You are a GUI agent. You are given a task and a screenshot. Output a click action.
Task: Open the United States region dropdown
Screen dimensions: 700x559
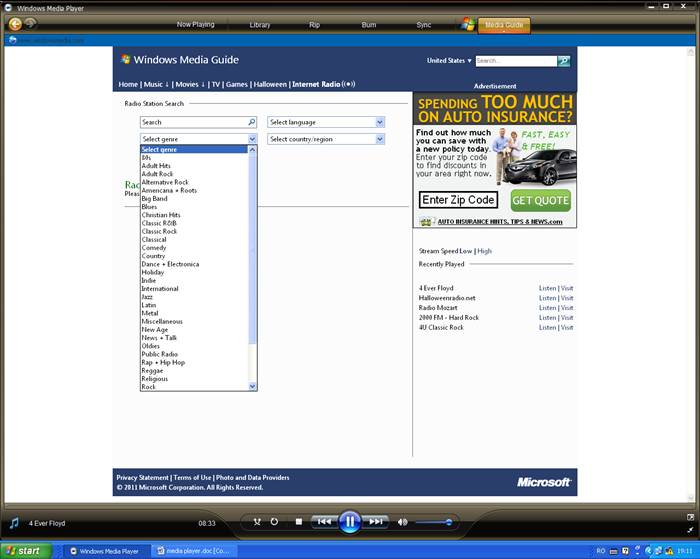pos(449,60)
